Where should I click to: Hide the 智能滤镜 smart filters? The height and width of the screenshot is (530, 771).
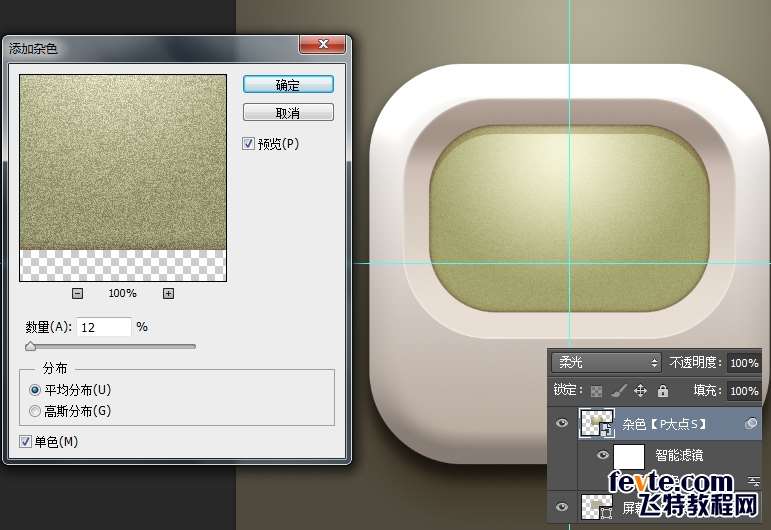[x=603, y=455]
